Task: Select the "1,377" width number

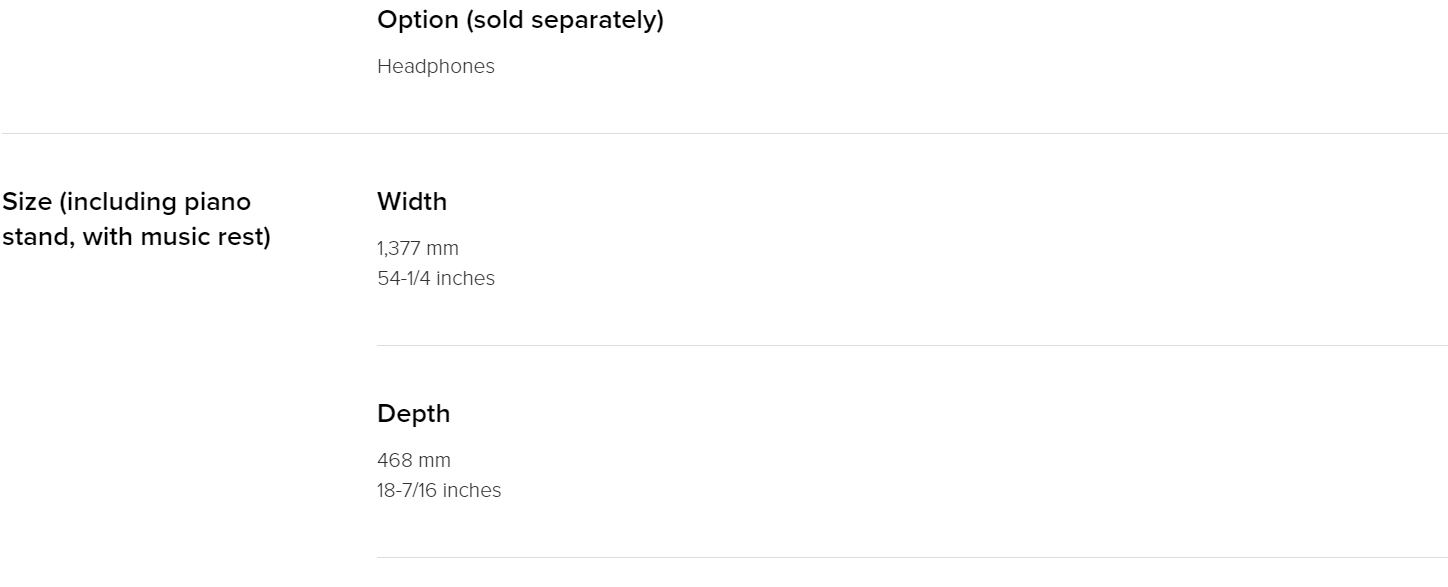Action: [x=399, y=248]
